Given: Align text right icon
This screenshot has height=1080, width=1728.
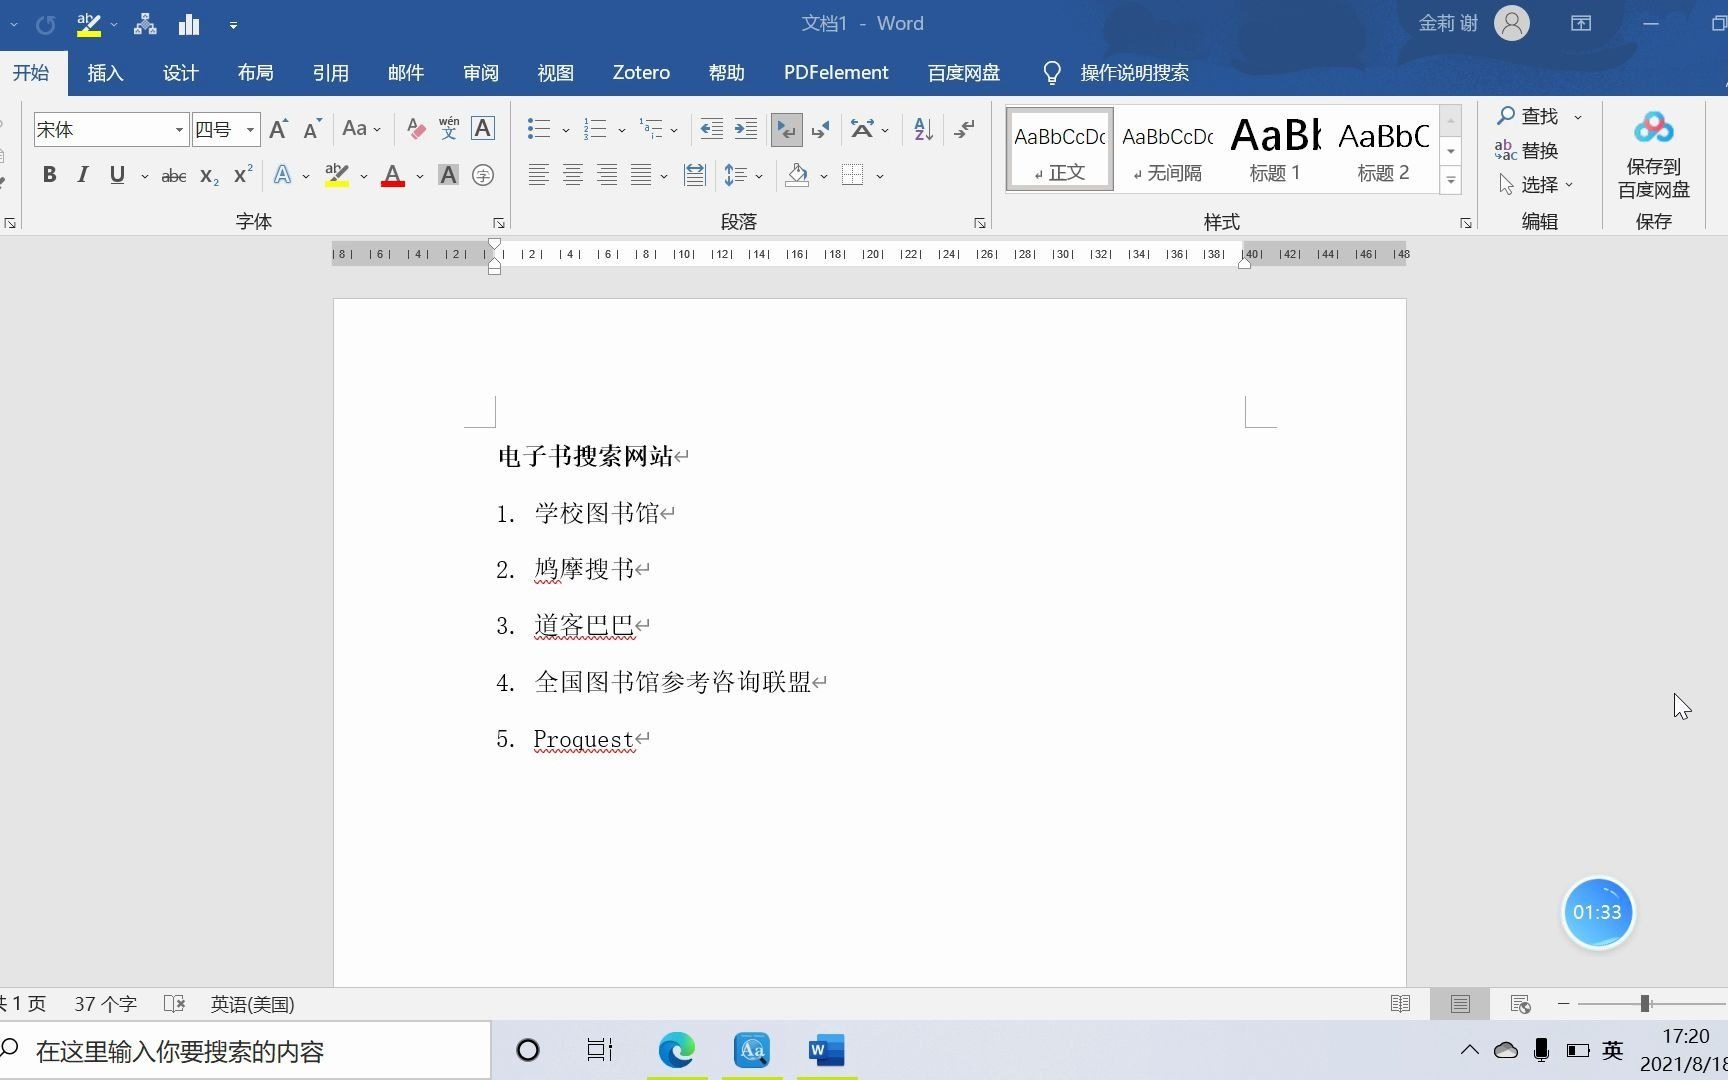Looking at the screenshot, I should click(x=607, y=175).
